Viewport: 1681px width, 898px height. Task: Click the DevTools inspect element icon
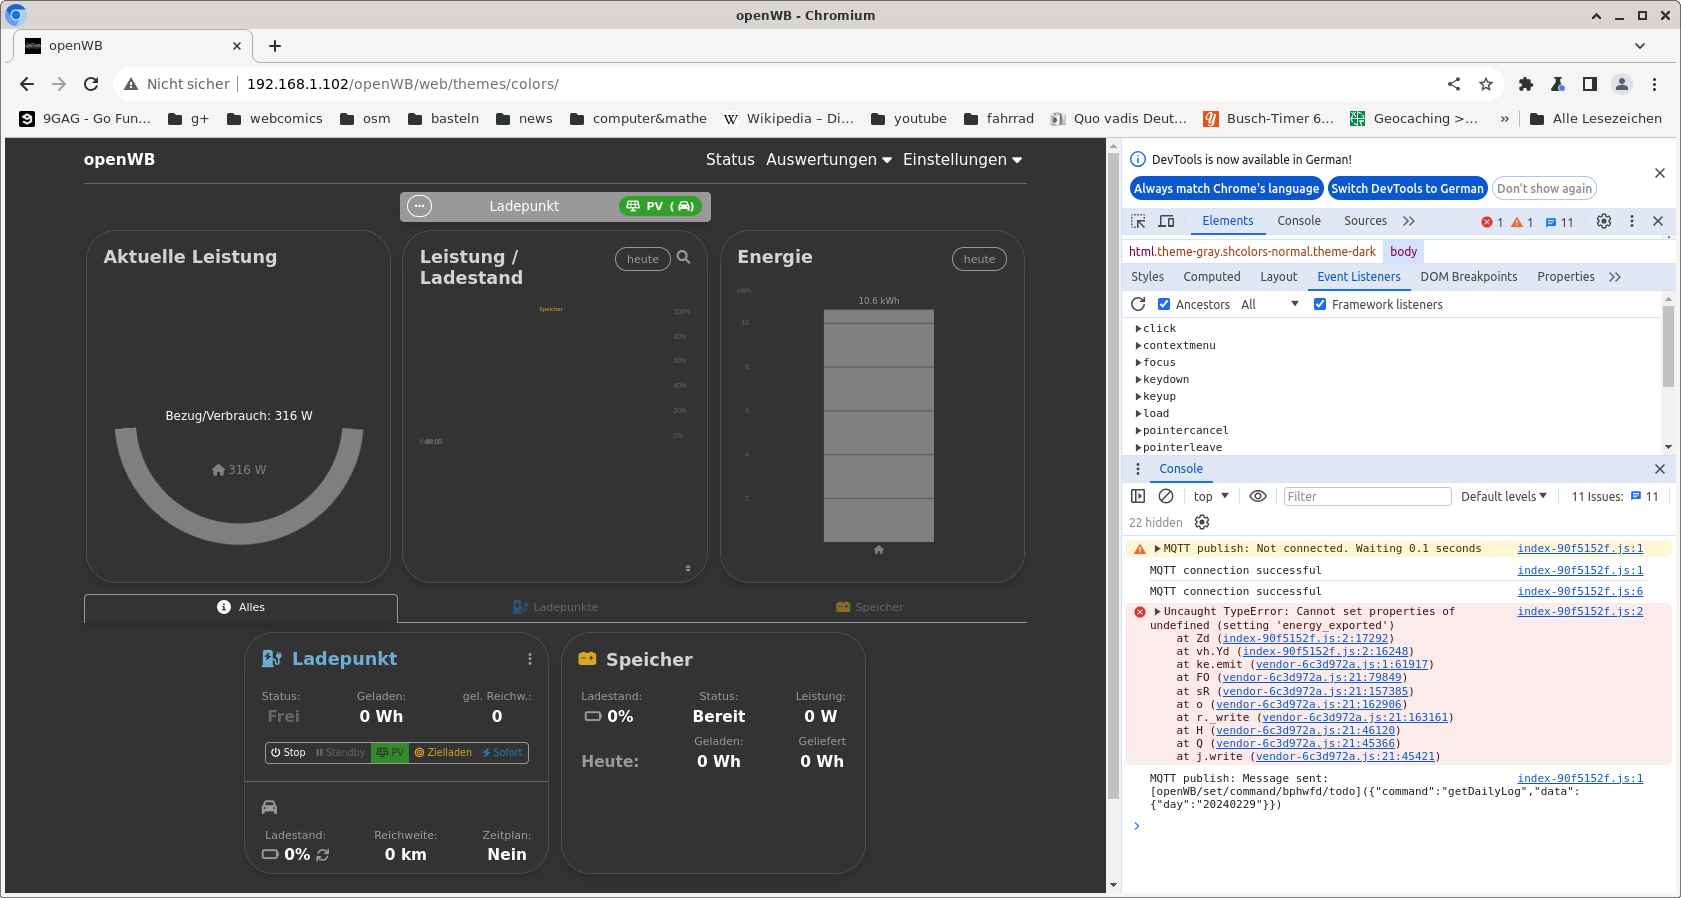1138,221
